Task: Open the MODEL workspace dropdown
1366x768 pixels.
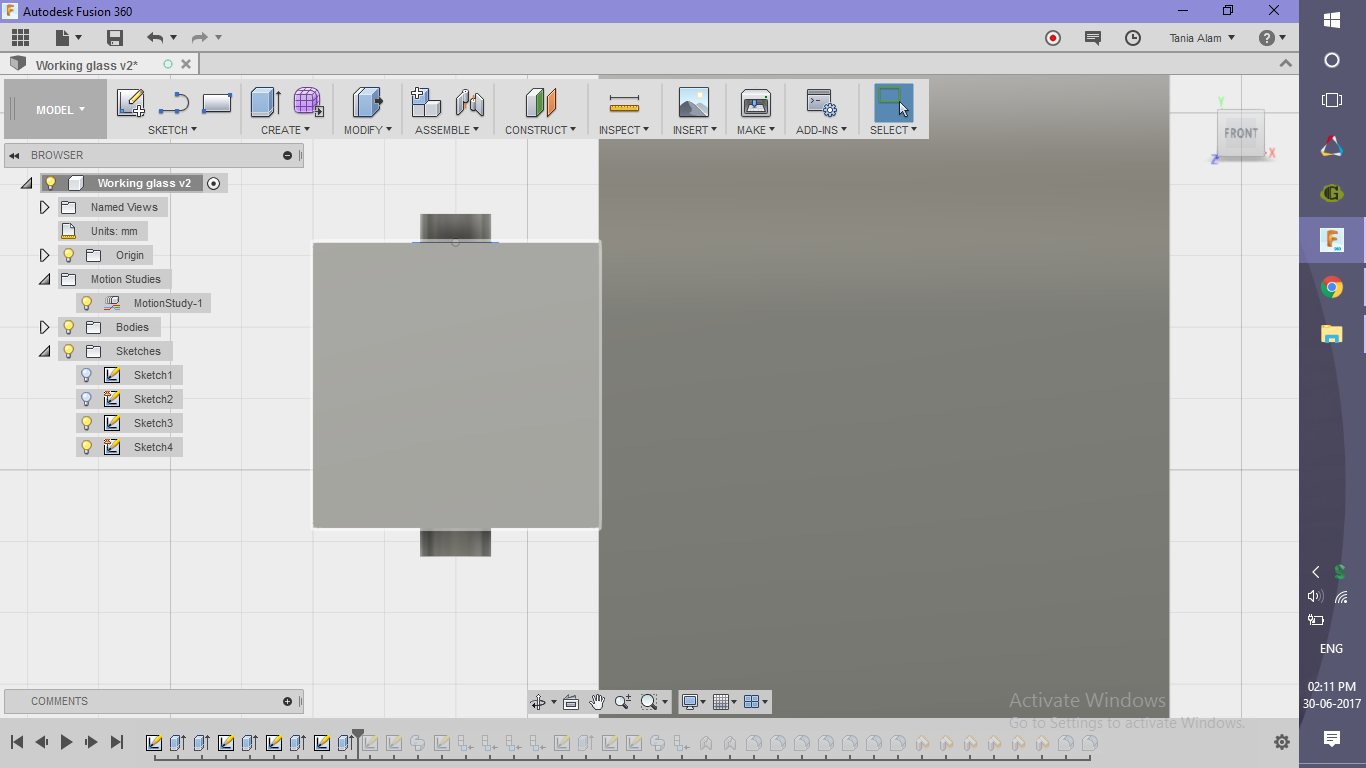Action: tap(60, 110)
